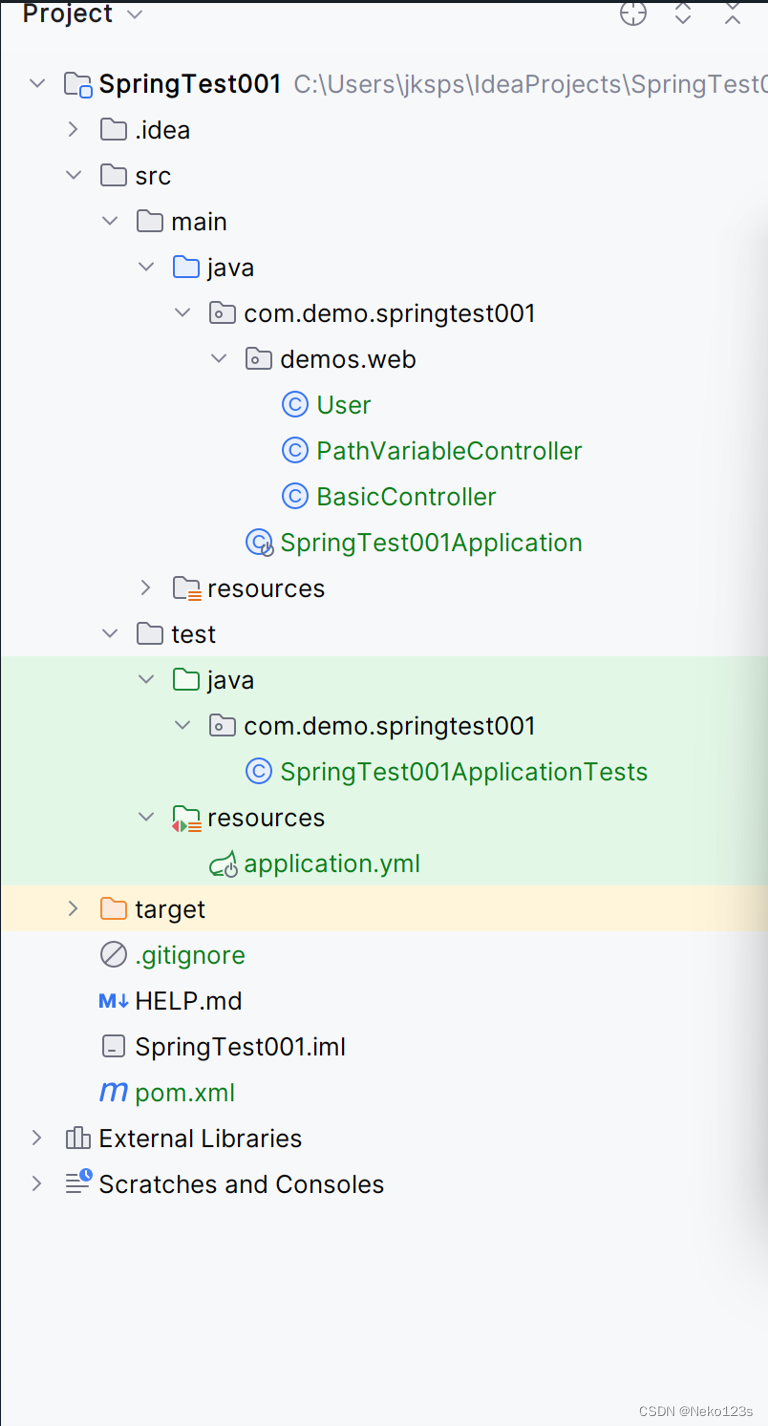
Task: Click the Scratches and Consoles icon
Action: (x=78, y=1184)
